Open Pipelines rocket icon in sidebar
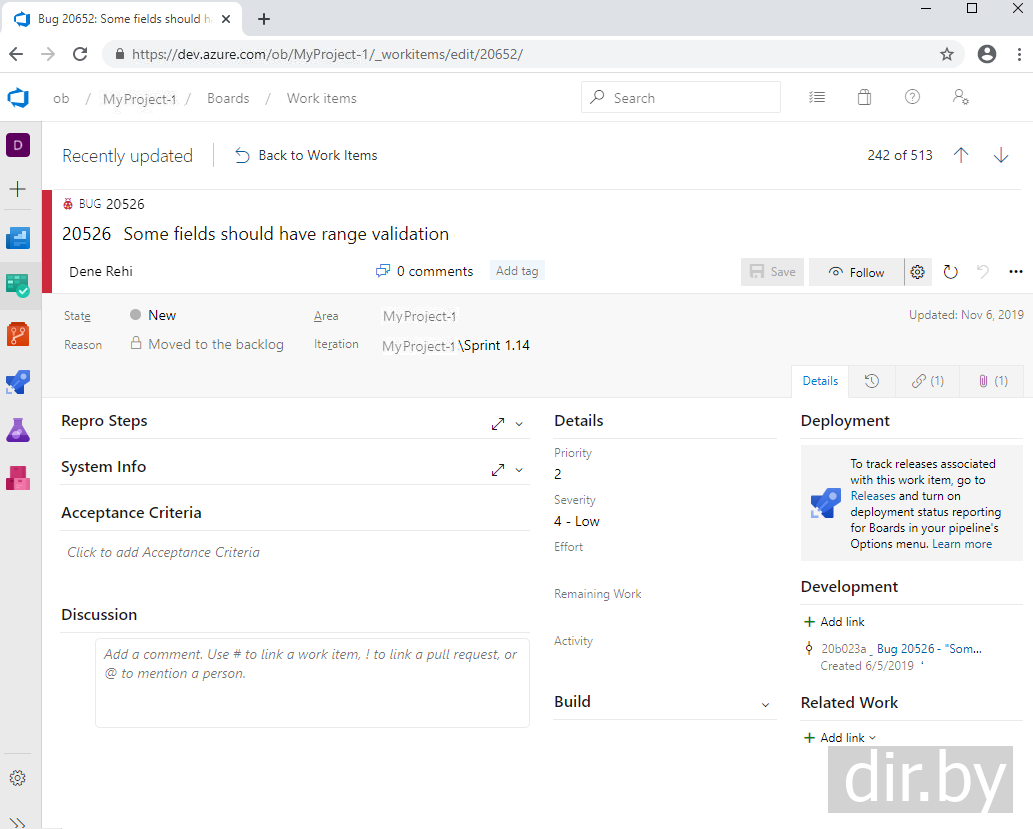1033x829 pixels. tap(18, 381)
